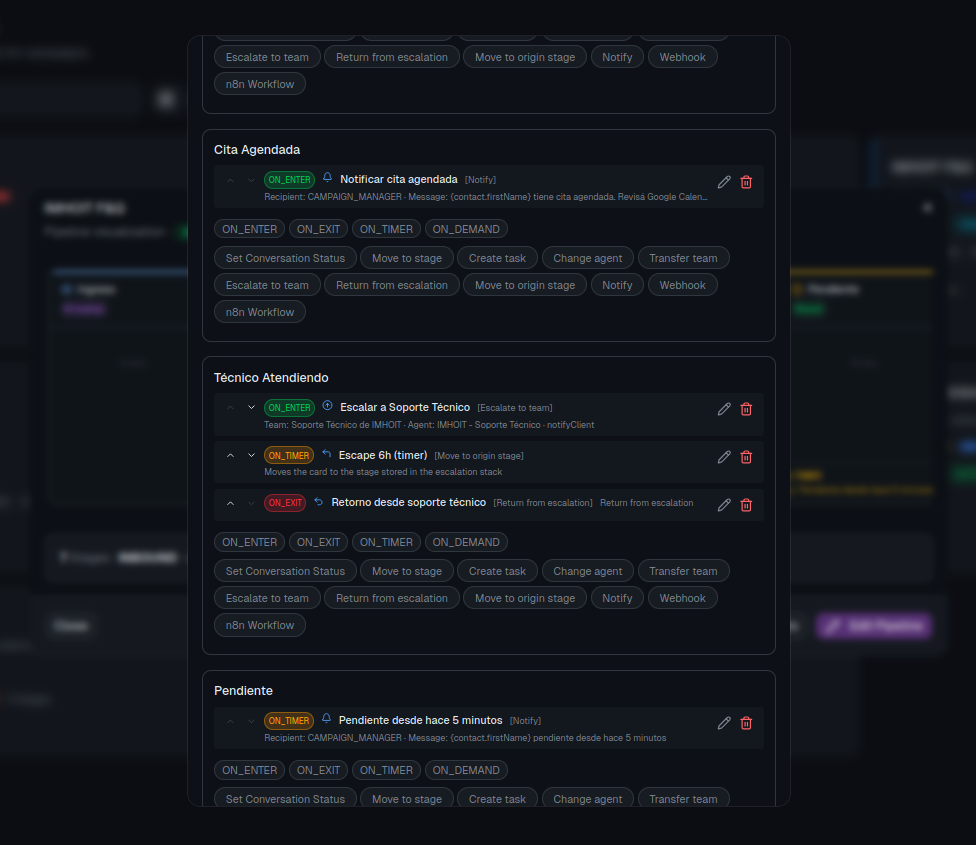Select ON_EXIT trigger in Técnico Atendiendo
Viewport: 976px width, 845px height.
pos(318,542)
